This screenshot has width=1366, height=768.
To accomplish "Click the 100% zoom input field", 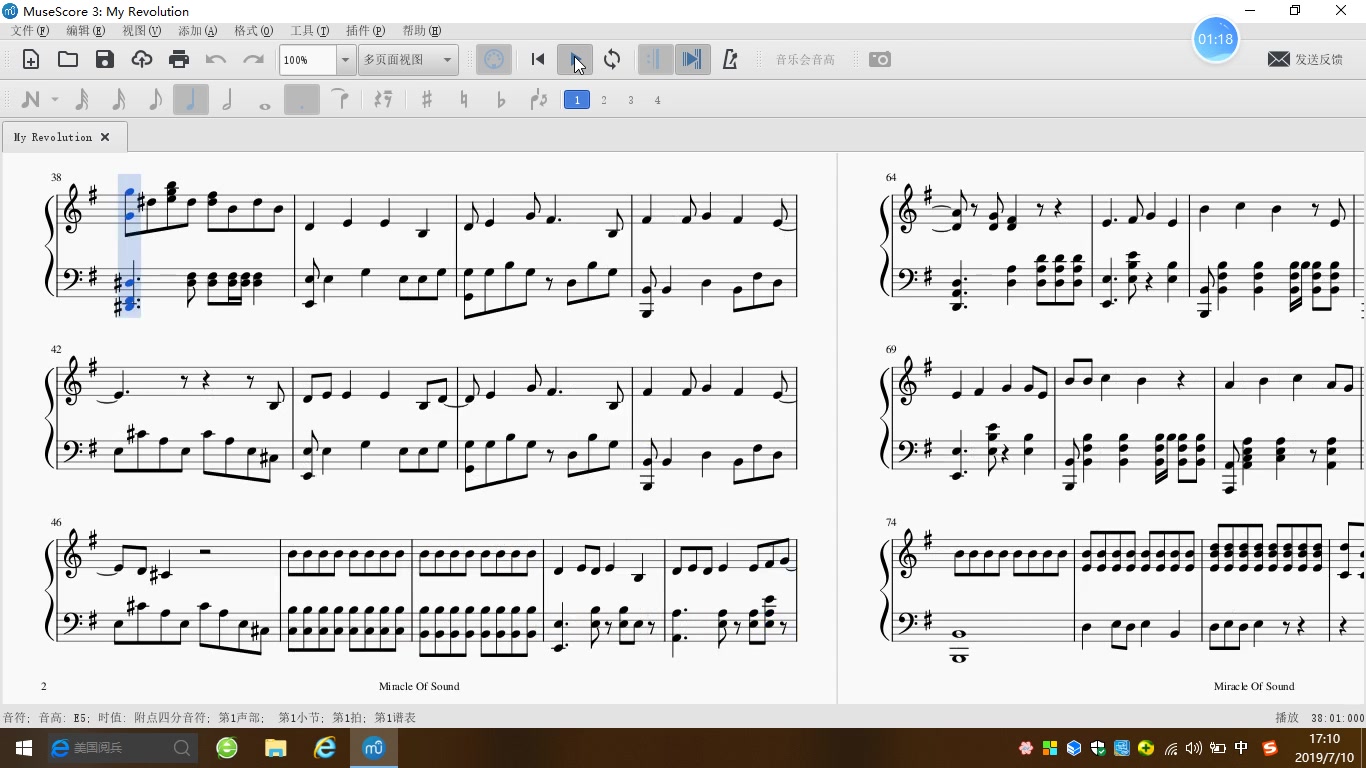I will click(307, 60).
